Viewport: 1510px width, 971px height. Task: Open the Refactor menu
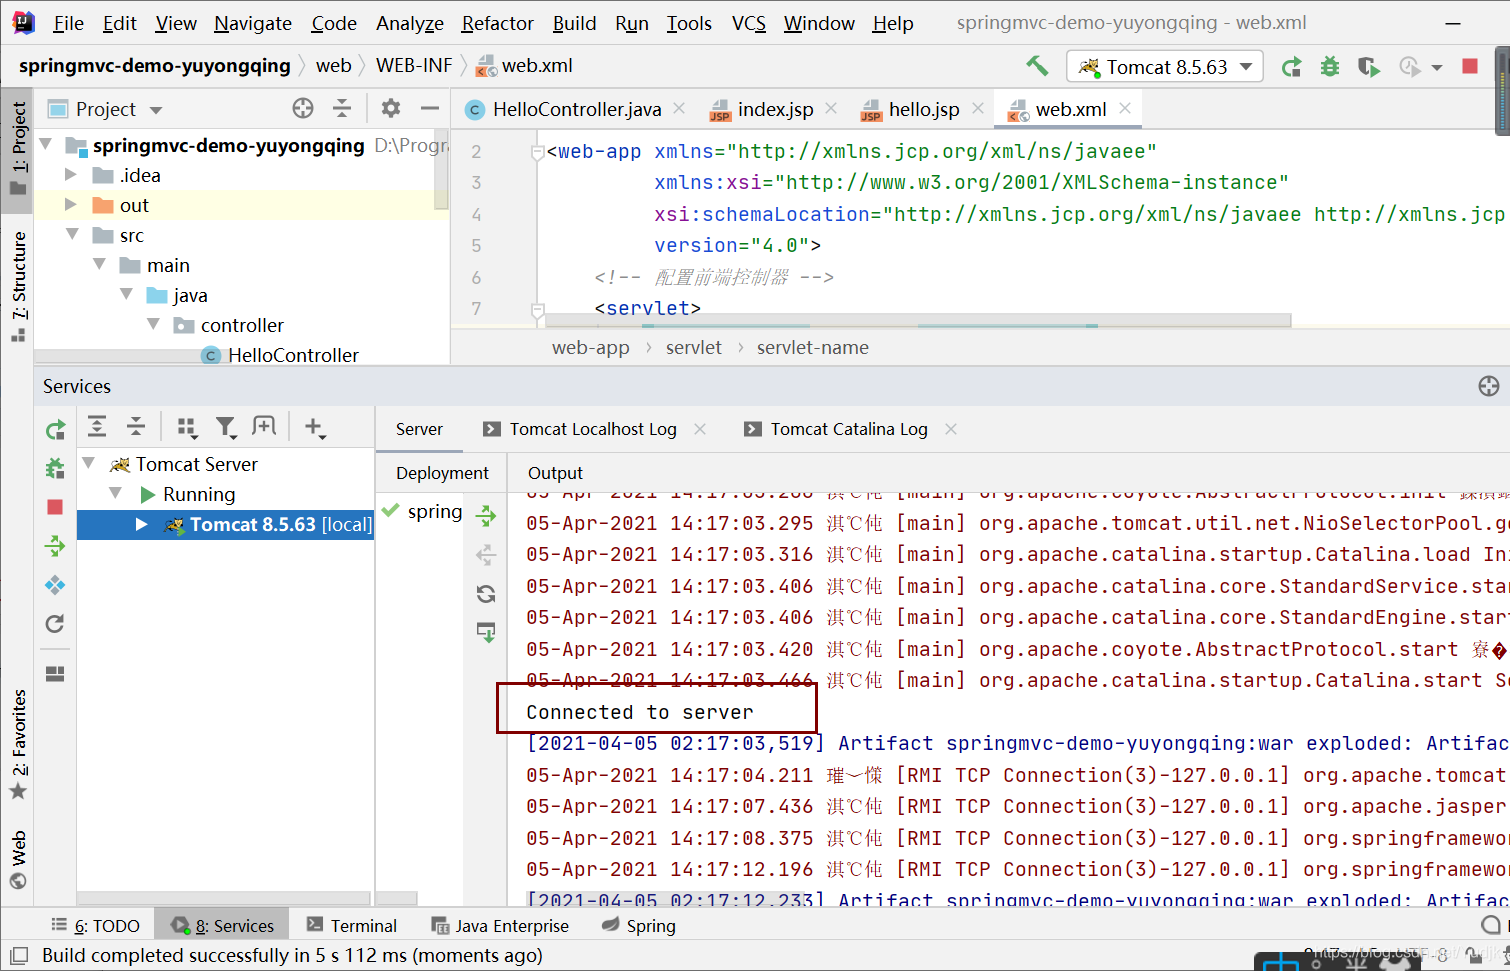pyautogui.click(x=497, y=23)
